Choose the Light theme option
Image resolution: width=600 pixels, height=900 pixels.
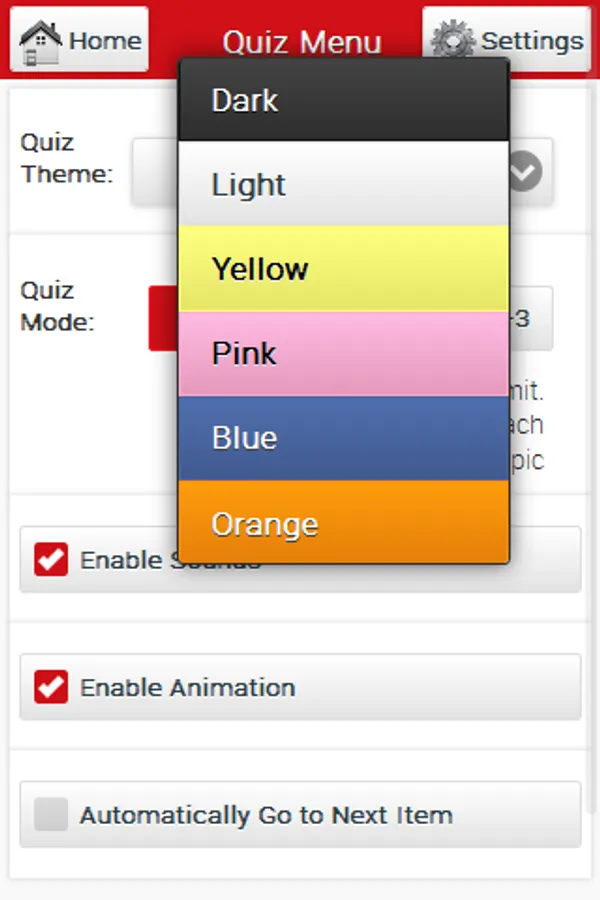[344, 184]
